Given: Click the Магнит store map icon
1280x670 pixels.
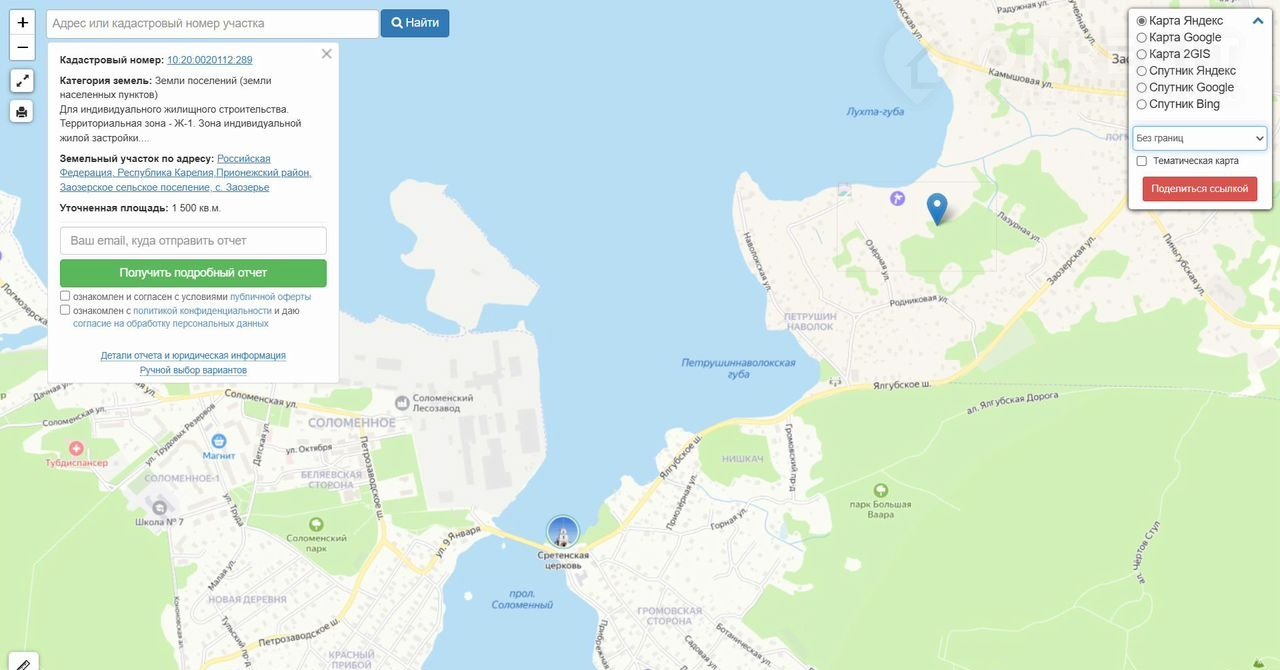Looking at the screenshot, I should pos(219,440).
